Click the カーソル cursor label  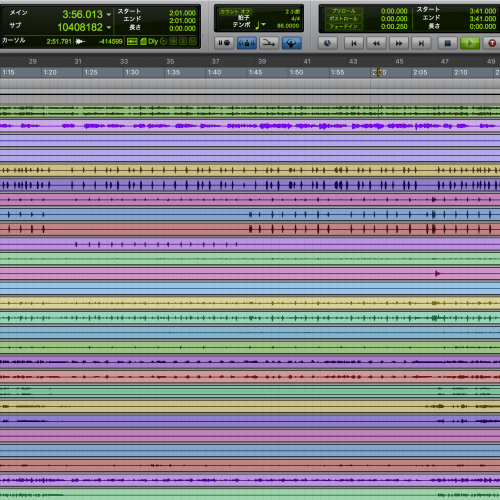point(14,40)
